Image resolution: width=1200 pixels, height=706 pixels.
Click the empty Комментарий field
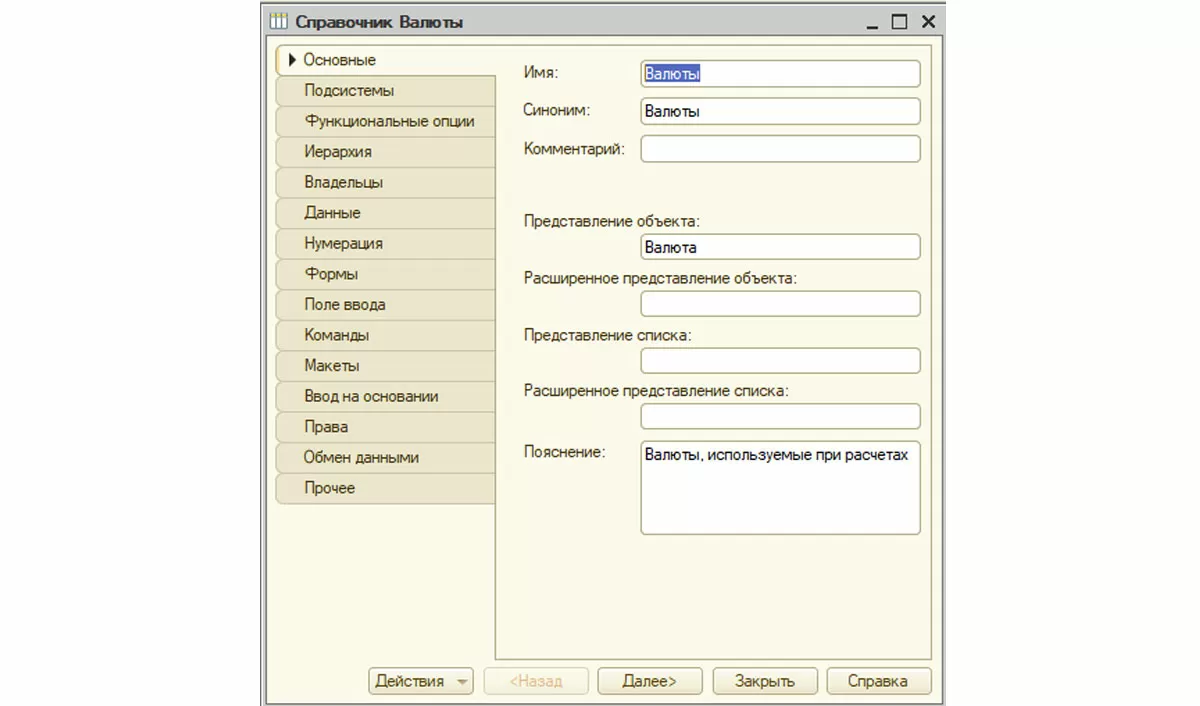(780, 149)
